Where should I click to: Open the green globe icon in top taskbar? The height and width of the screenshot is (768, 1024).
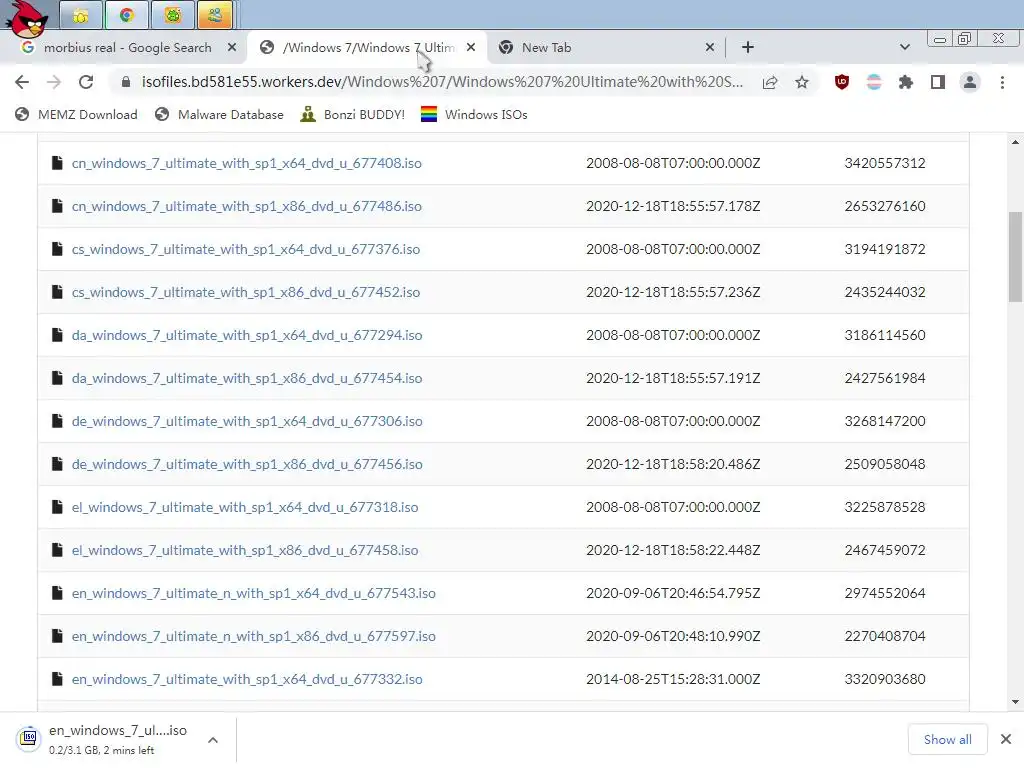tap(172, 15)
